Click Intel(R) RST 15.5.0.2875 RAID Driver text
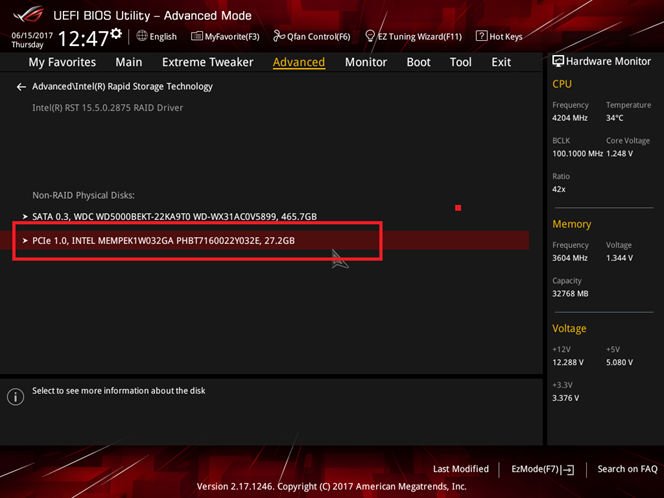 (x=108, y=108)
